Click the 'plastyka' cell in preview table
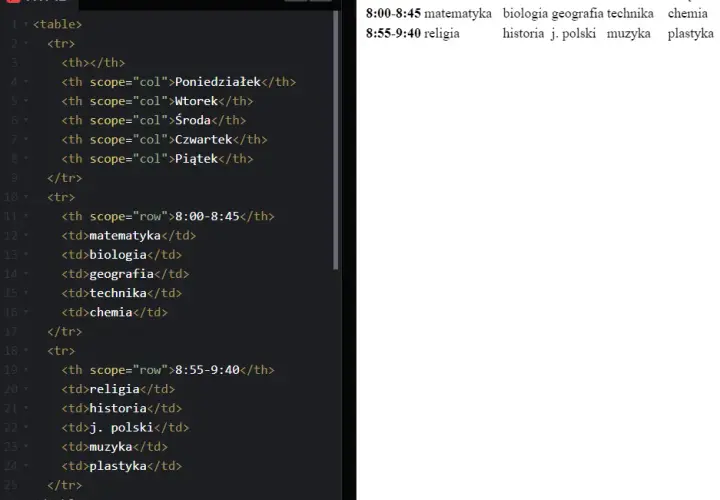This screenshot has width=720, height=500. tap(691, 34)
